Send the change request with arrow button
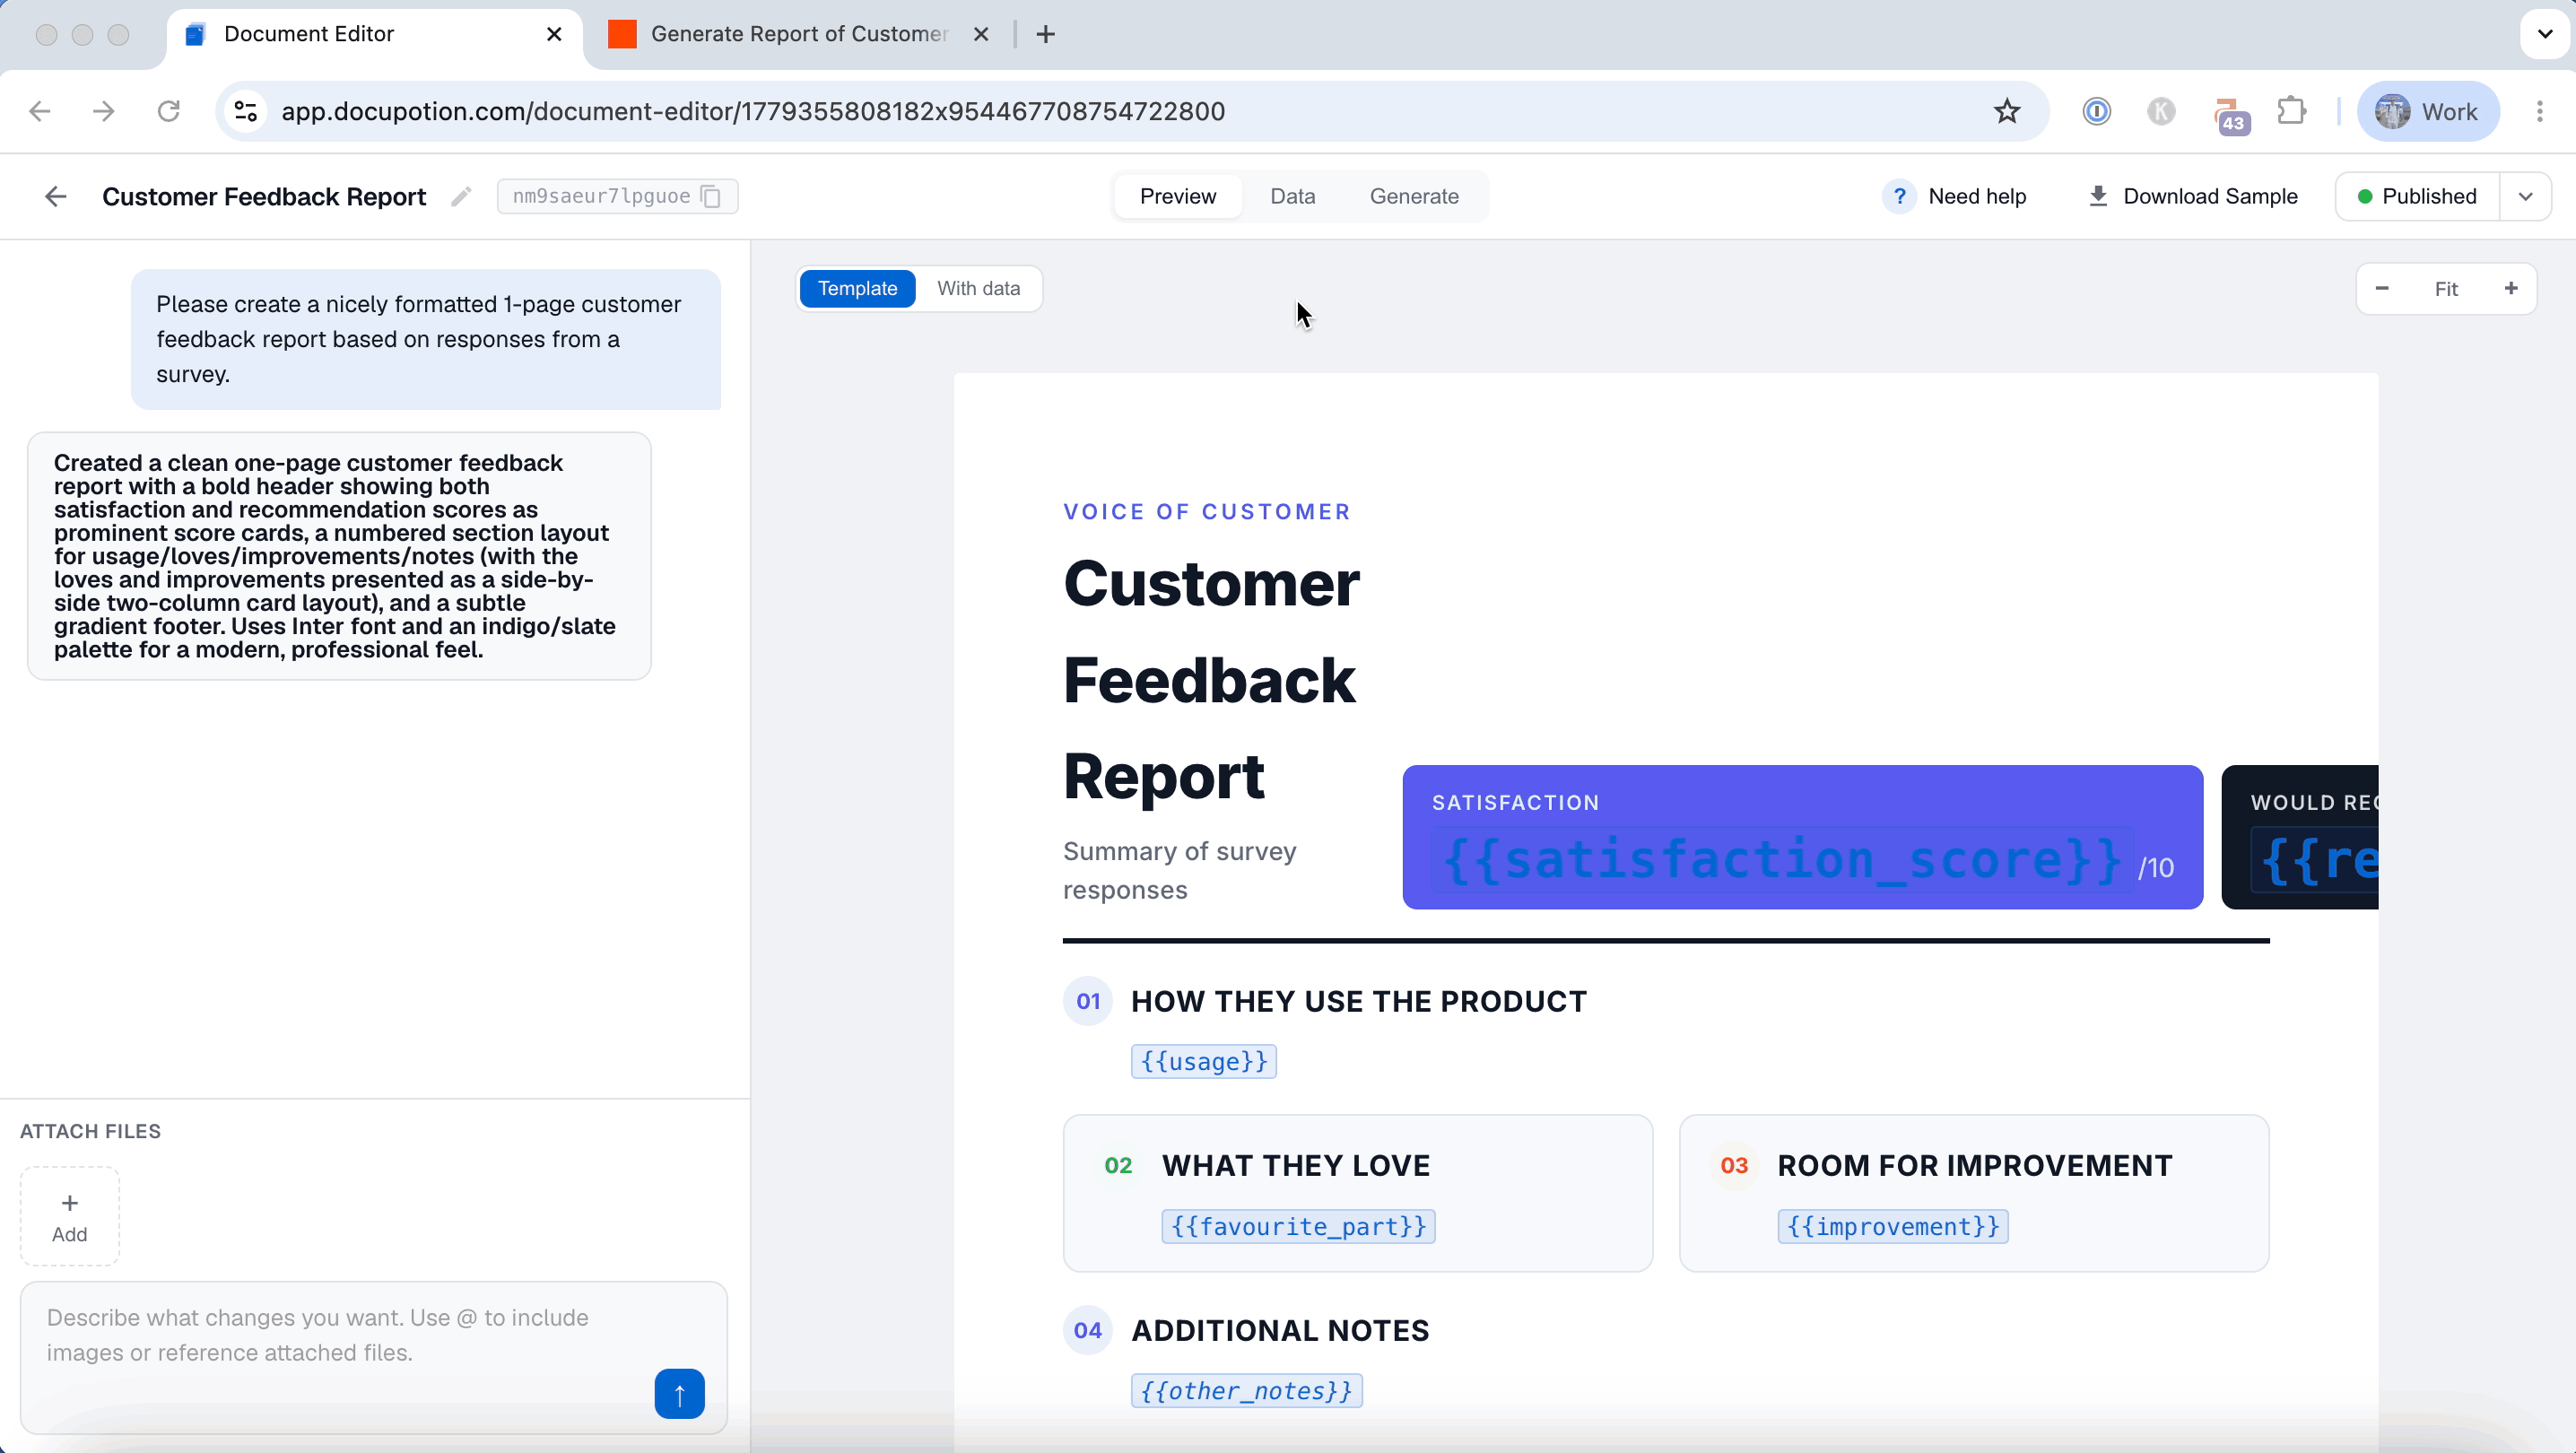The width and height of the screenshot is (2576, 1453). [x=679, y=1393]
